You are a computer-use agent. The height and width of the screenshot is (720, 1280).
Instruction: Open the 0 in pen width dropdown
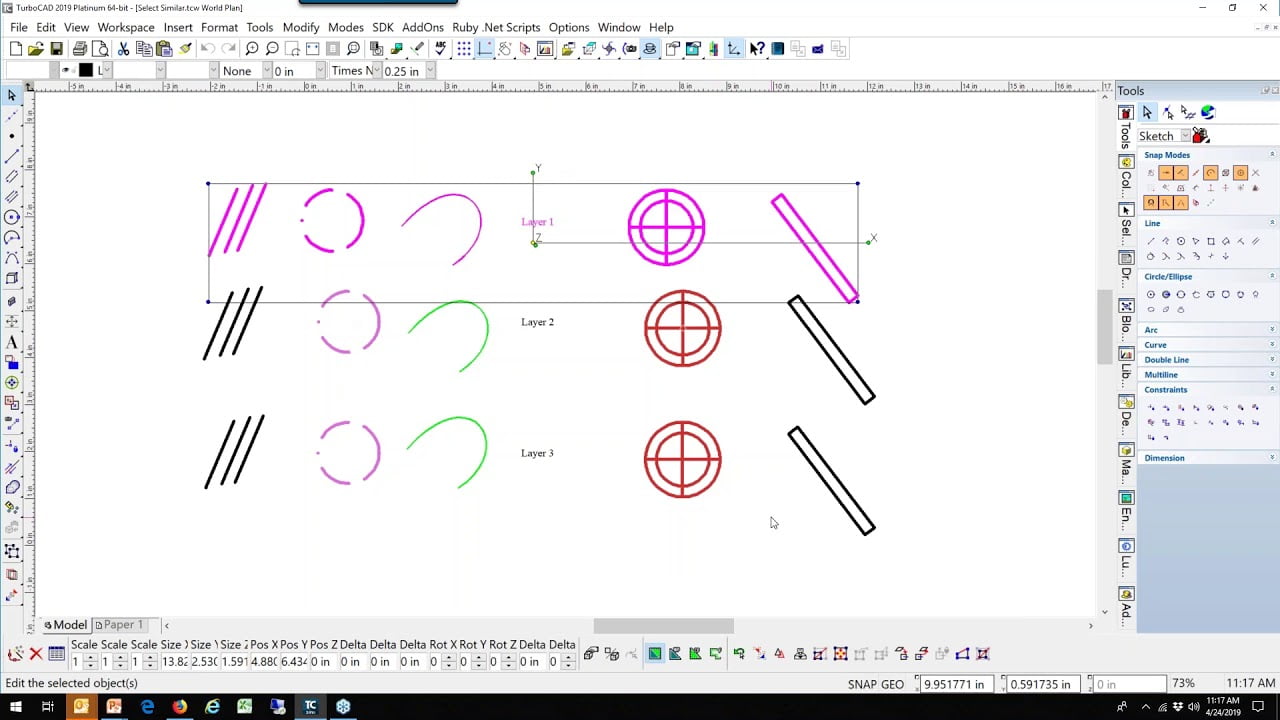coord(320,71)
